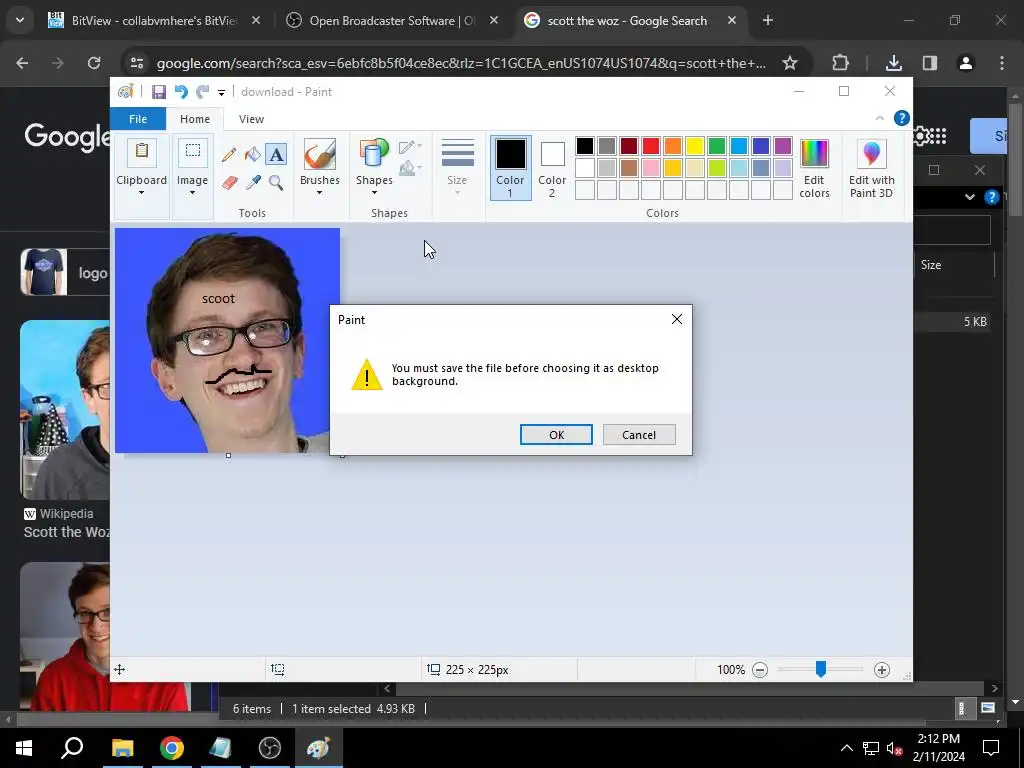Open Chrome side panel icon
The image size is (1024, 768).
pyautogui.click(x=930, y=63)
